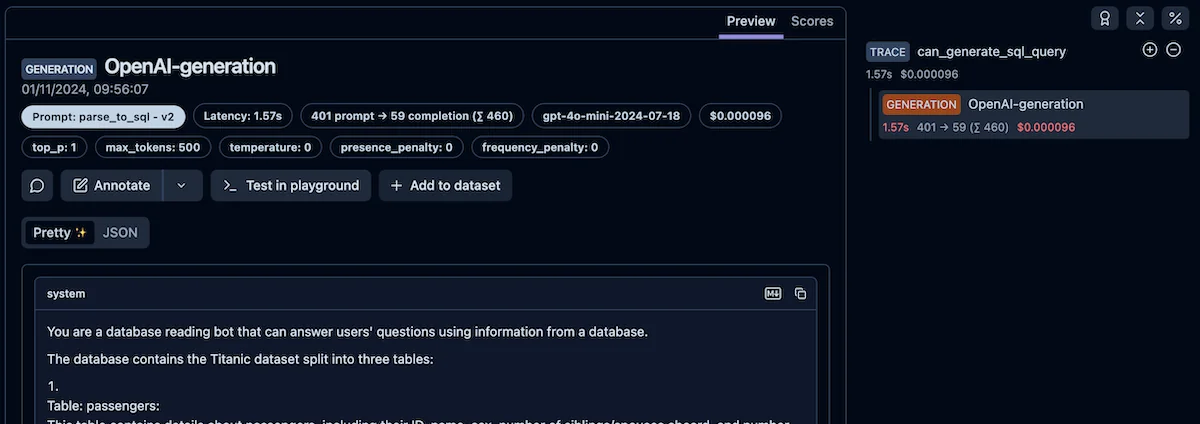
Task: Open the Annotate dropdown chevron
Action: [181, 185]
